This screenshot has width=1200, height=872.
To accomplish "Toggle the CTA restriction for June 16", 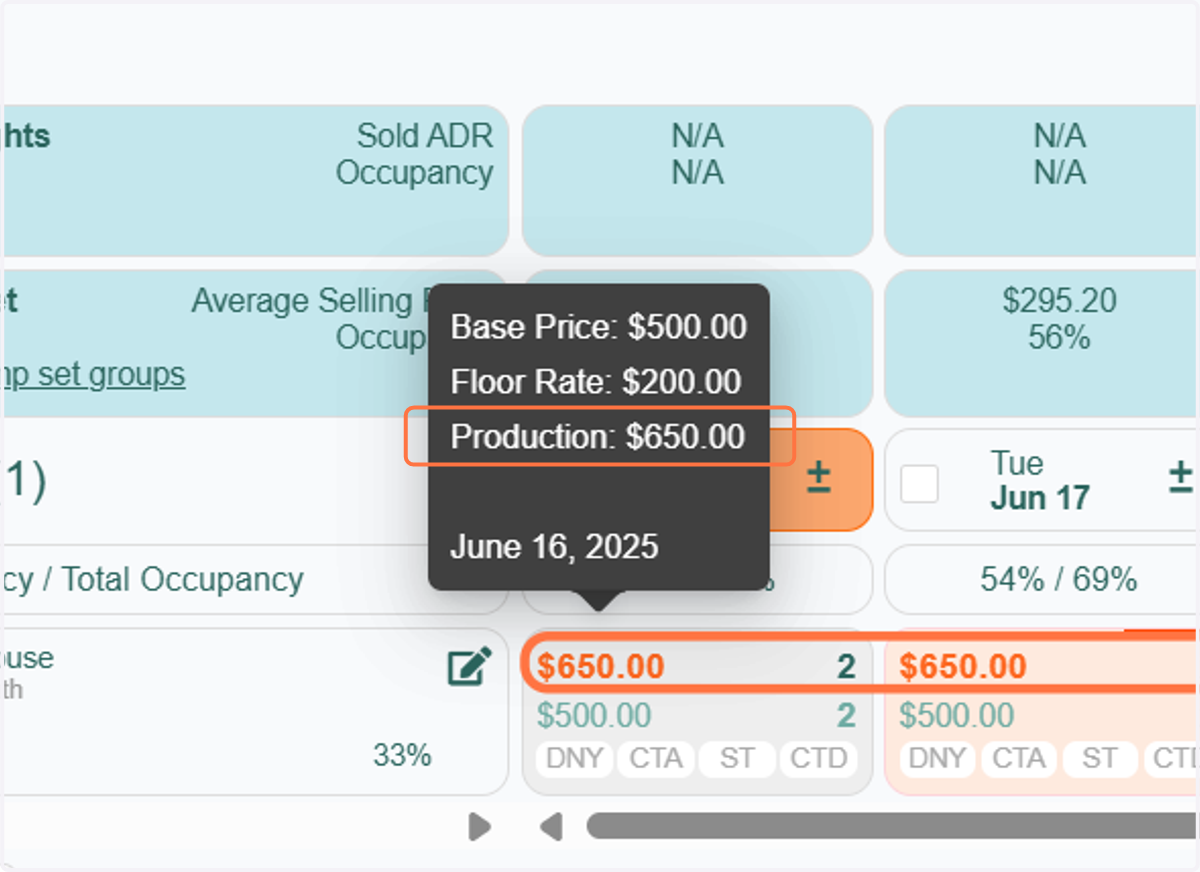I will pos(656,759).
